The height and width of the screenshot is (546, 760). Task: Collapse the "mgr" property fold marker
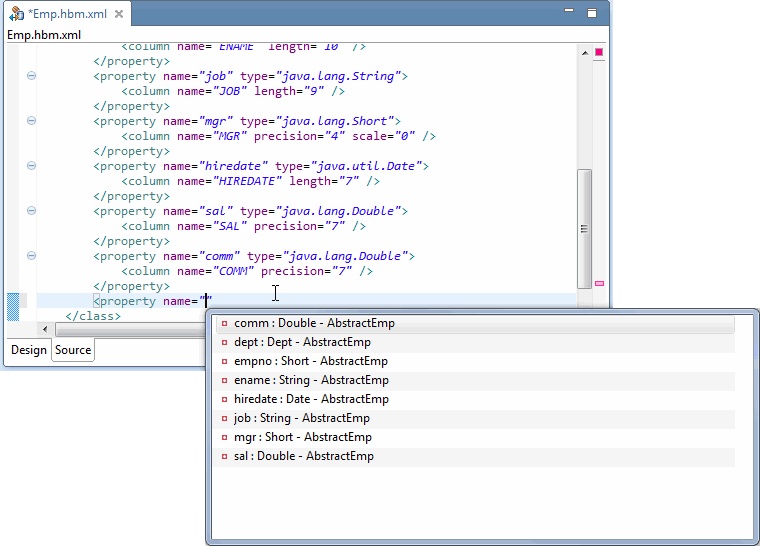[31, 121]
